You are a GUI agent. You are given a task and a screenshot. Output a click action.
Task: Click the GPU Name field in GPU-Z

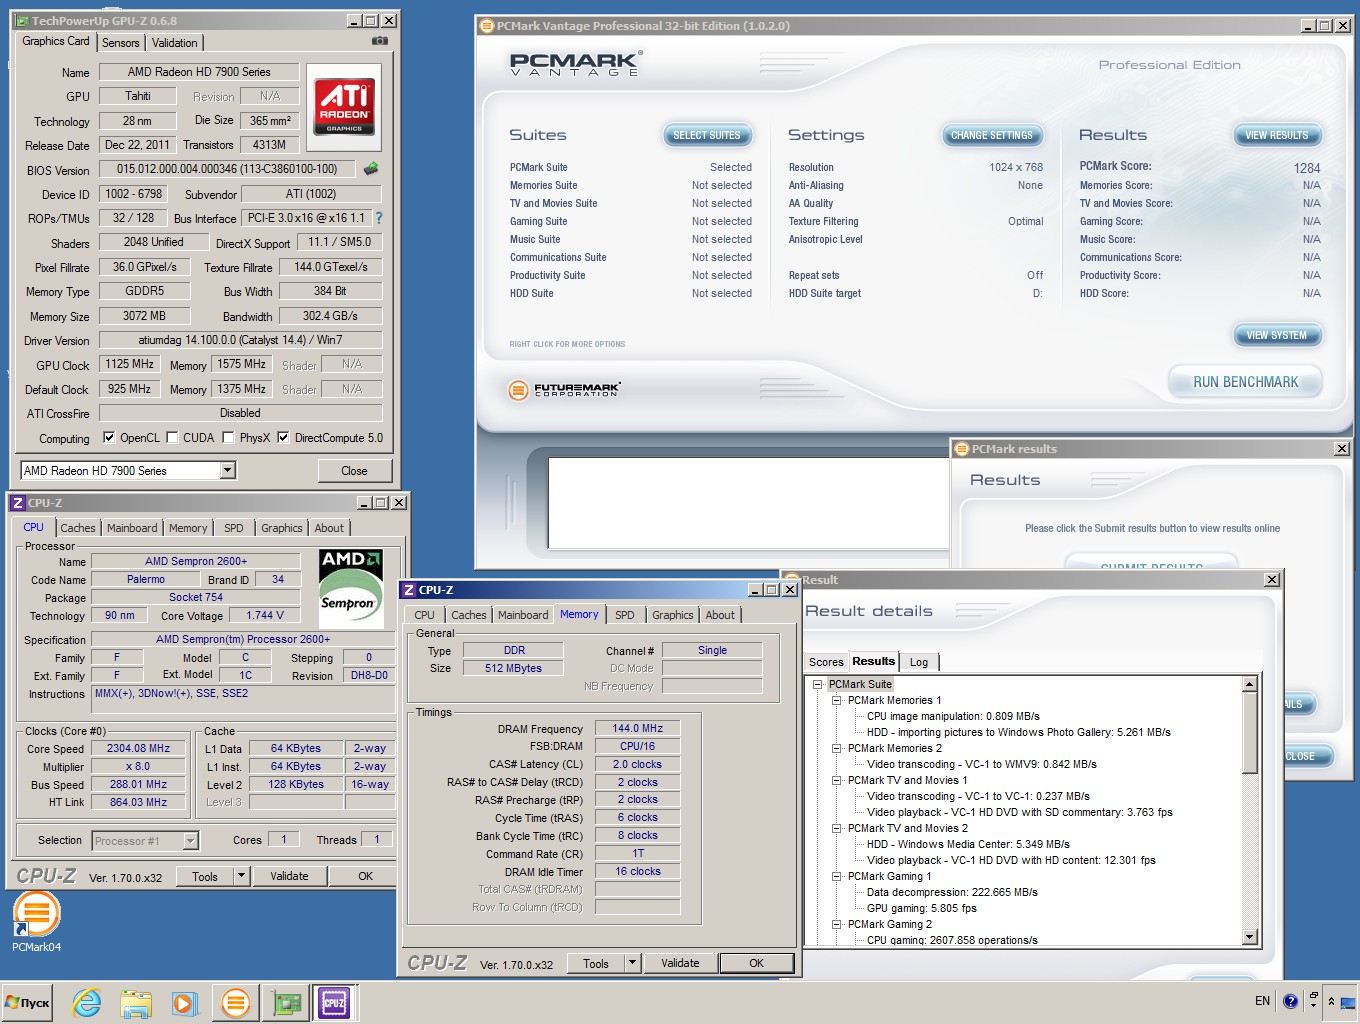pos(199,72)
